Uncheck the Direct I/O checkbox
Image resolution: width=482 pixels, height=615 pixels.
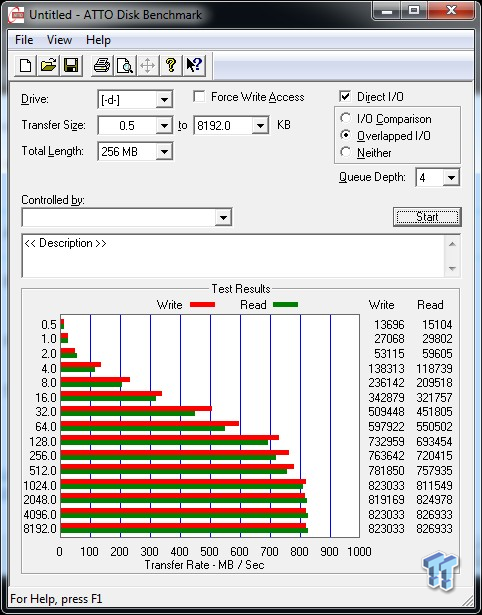tap(345, 96)
